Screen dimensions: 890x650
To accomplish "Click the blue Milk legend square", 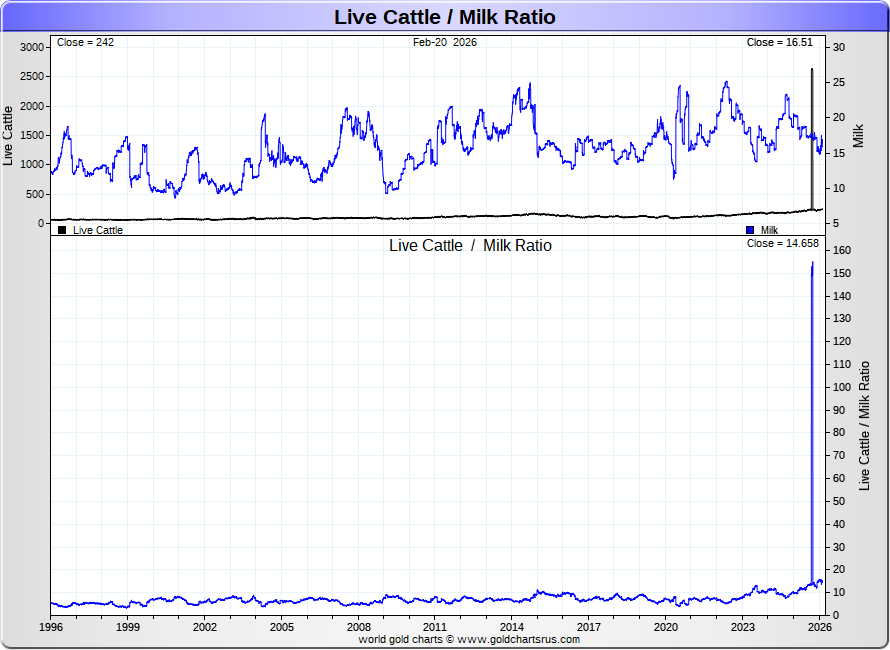I will (x=750, y=230).
